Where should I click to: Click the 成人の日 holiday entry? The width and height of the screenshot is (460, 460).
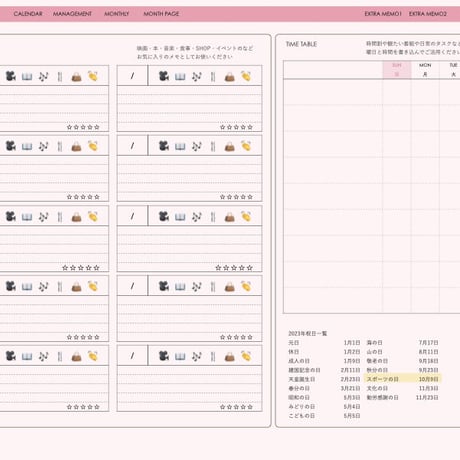299,361
